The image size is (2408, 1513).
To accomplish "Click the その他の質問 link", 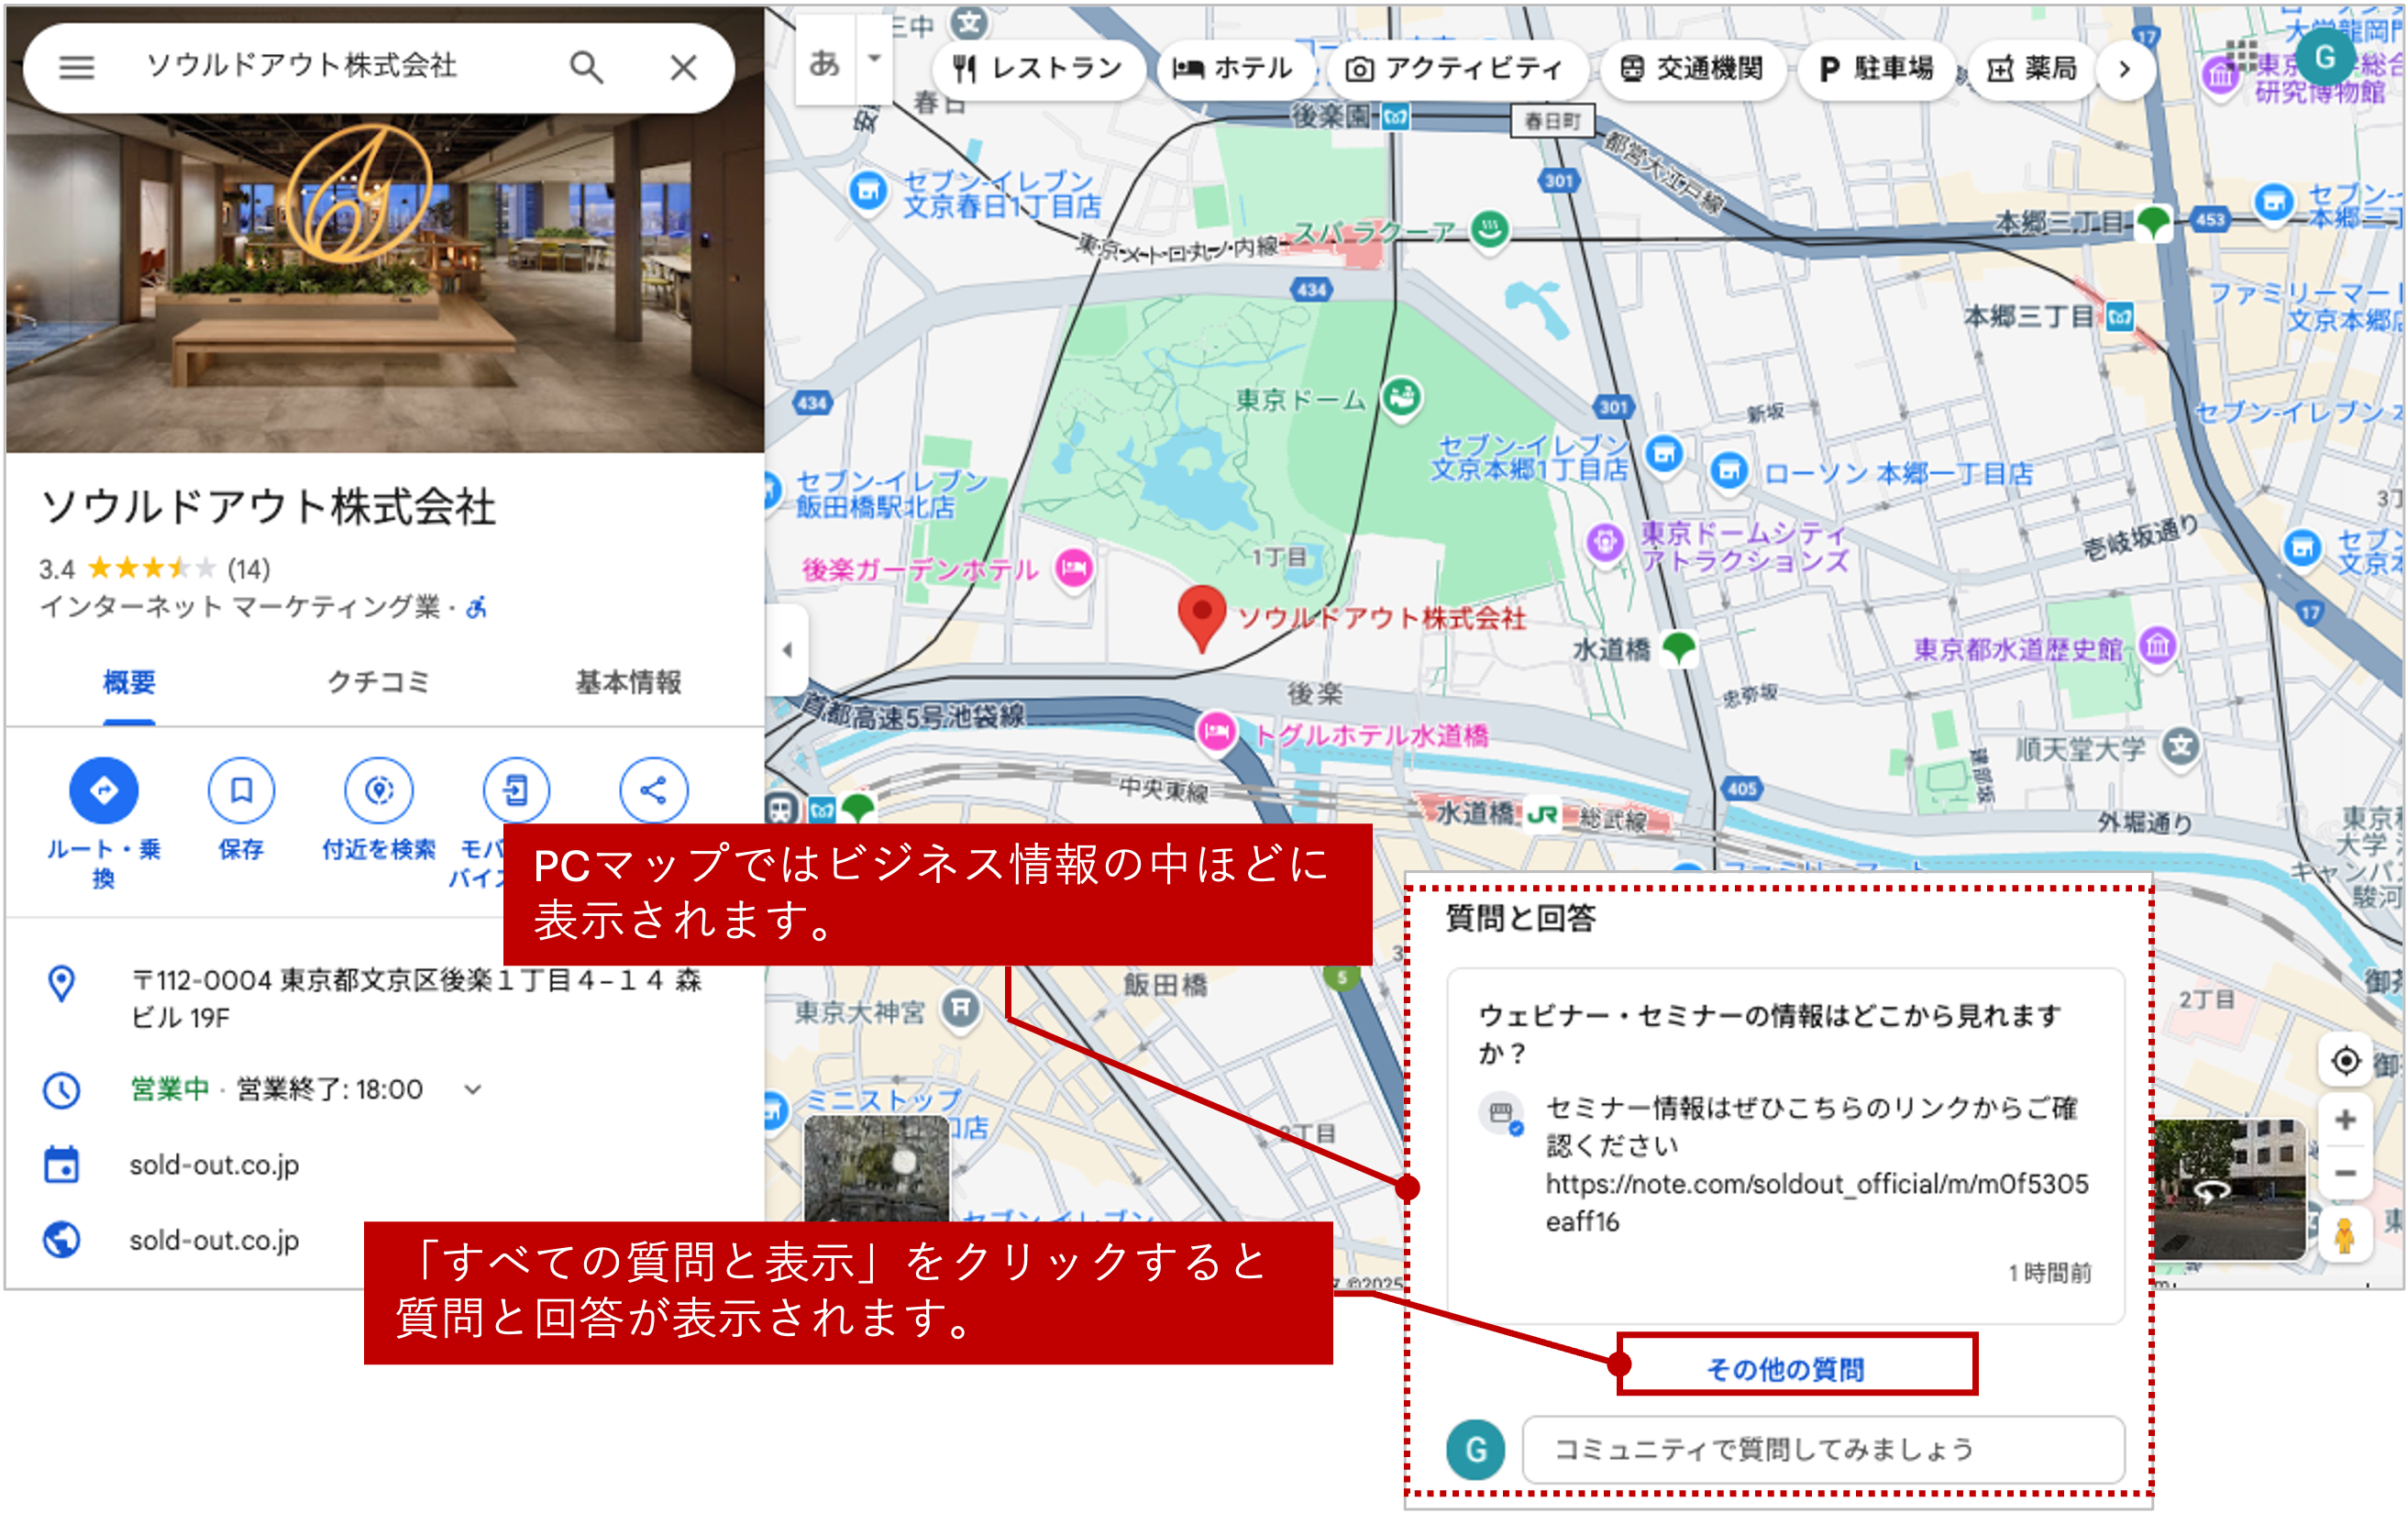I will tap(1786, 1368).
